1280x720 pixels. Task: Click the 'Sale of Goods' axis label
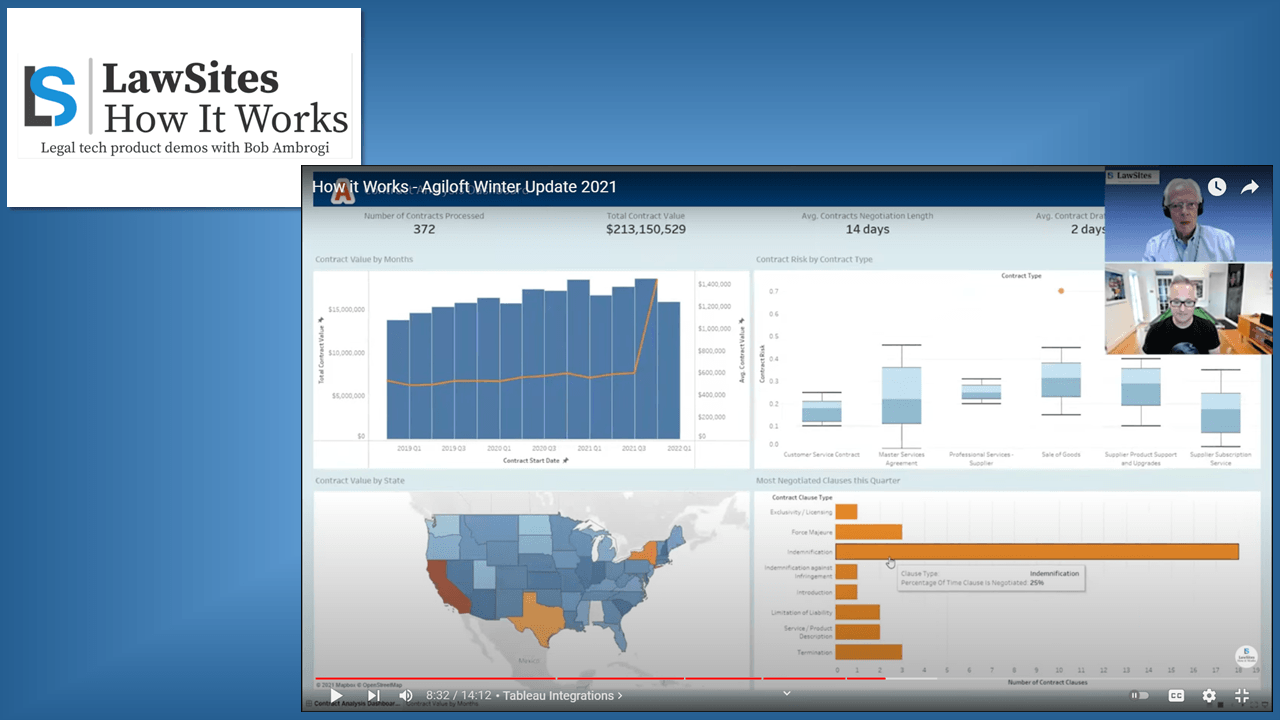(x=1060, y=455)
